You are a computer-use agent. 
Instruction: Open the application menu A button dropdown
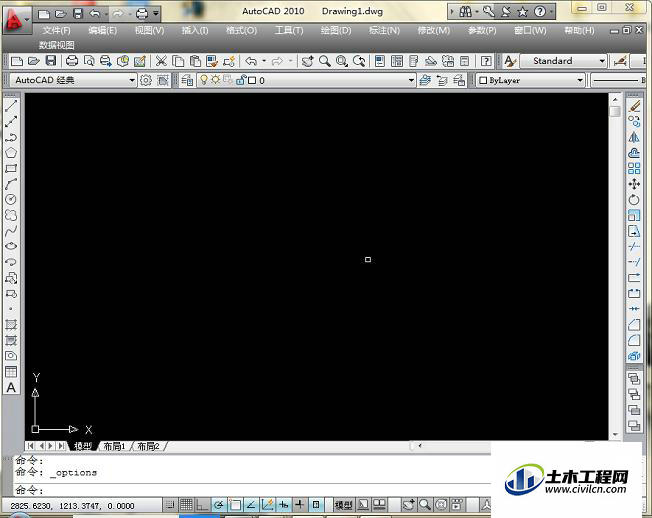coord(17,19)
